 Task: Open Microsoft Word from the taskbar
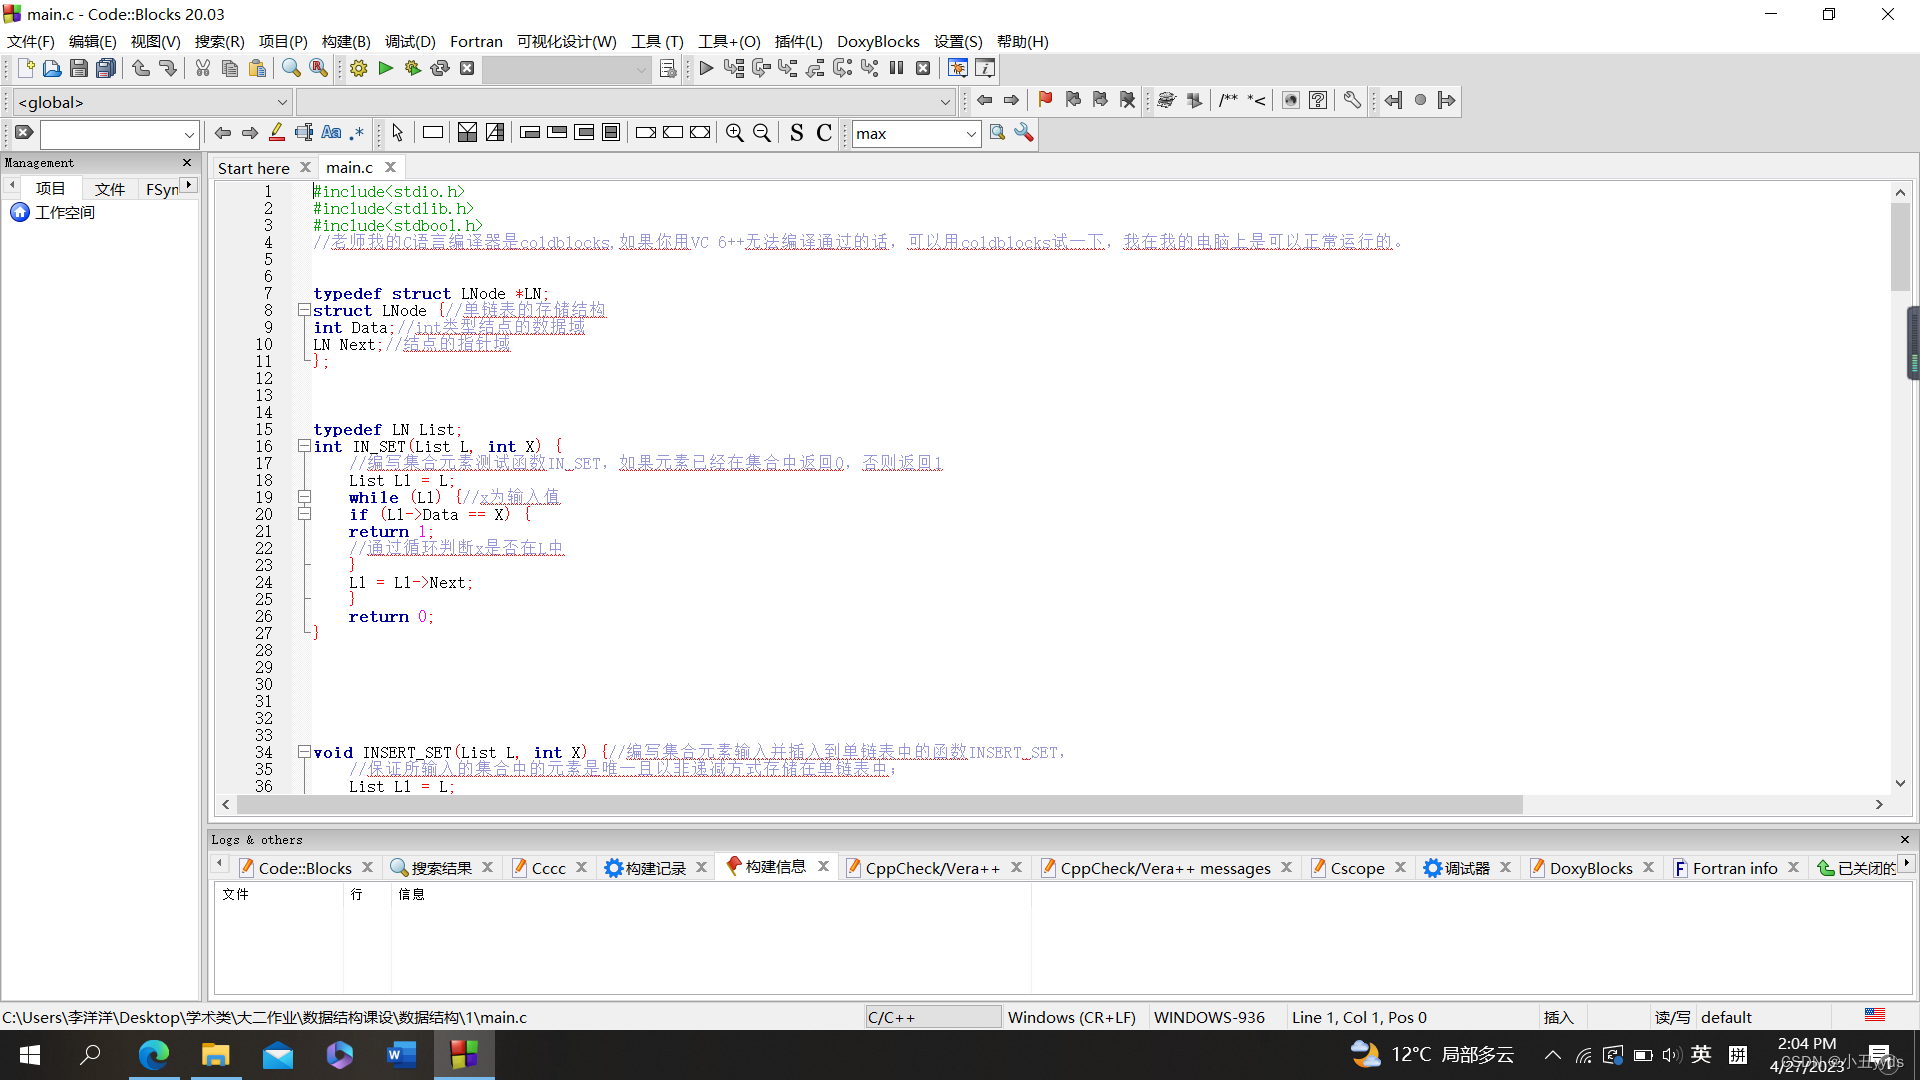[402, 1055]
